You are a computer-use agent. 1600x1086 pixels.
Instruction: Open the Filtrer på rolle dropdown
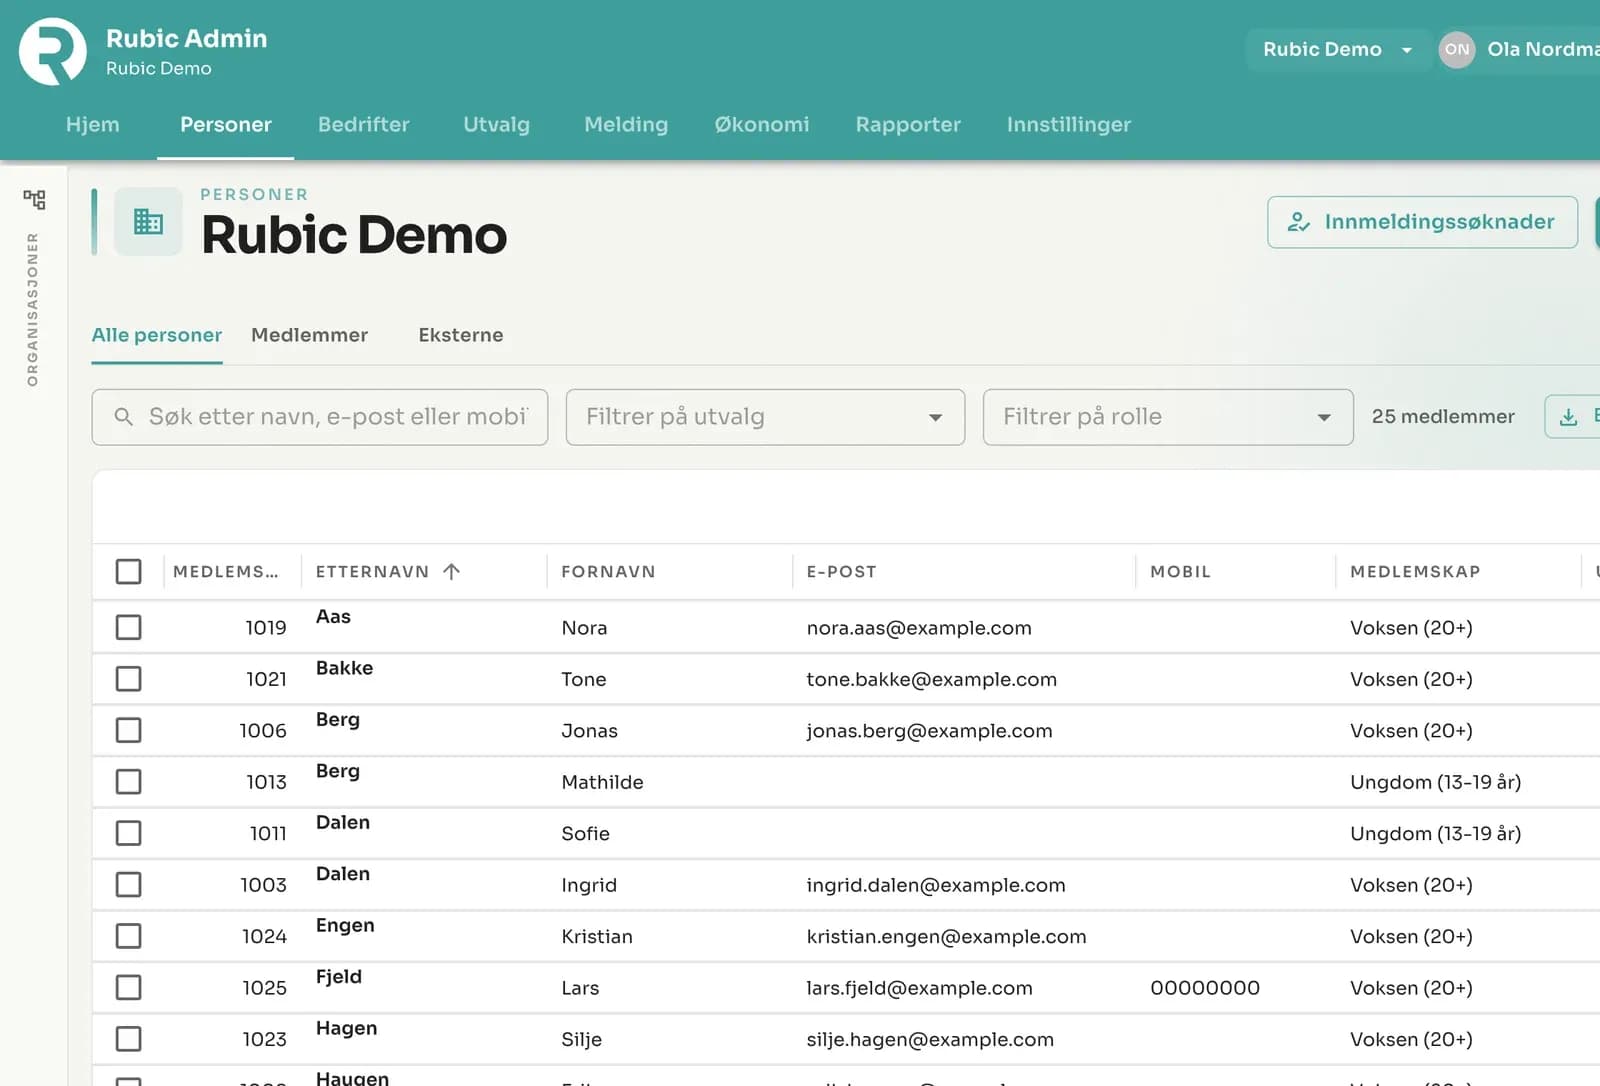(1168, 417)
